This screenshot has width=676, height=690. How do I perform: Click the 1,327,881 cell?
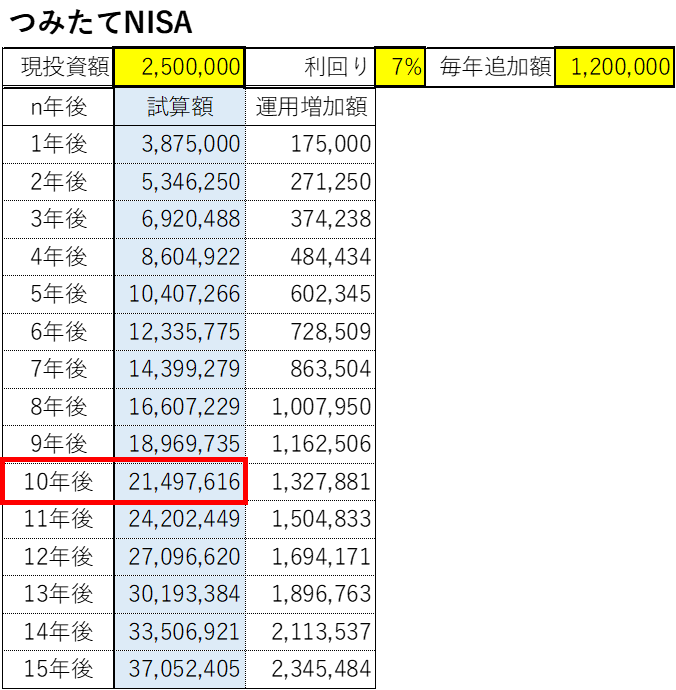pyautogui.click(x=310, y=482)
